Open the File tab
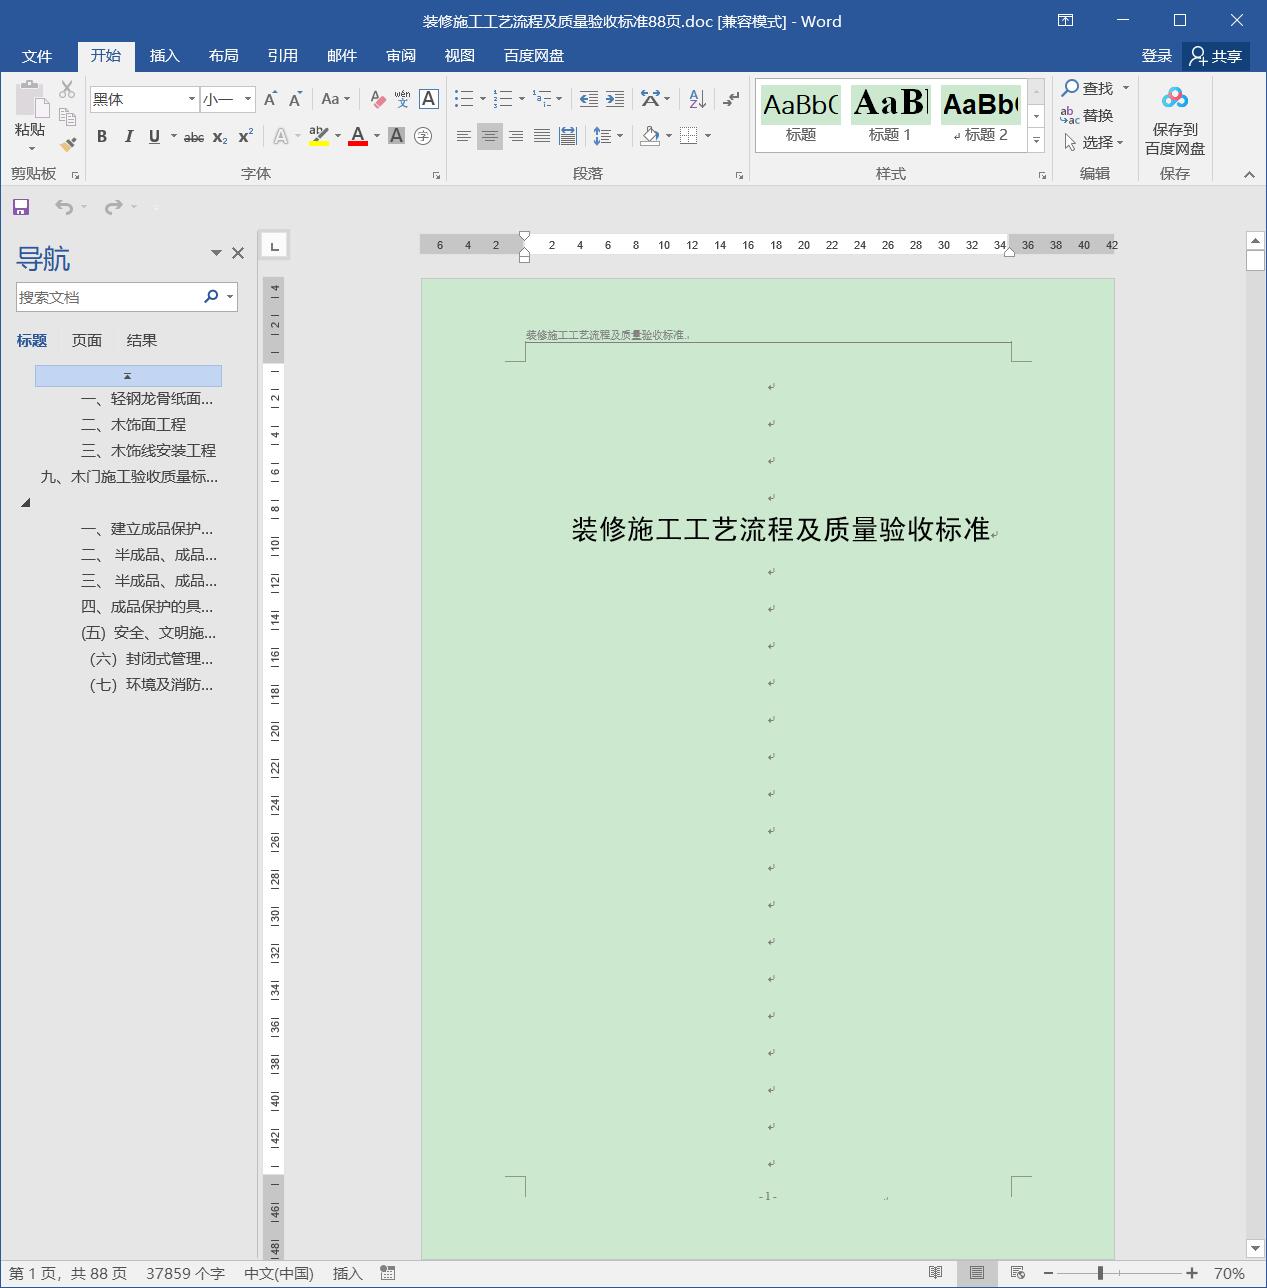Viewport: 1267px width, 1288px height. [37, 56]
